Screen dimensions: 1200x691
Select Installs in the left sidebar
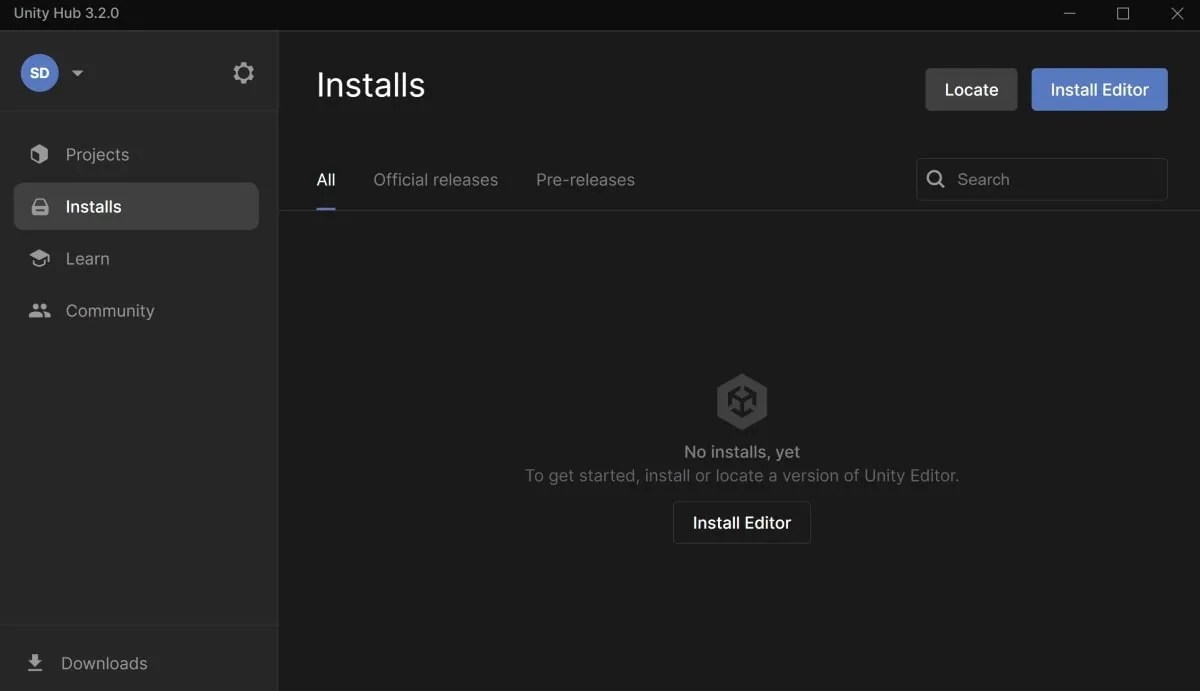93,206
